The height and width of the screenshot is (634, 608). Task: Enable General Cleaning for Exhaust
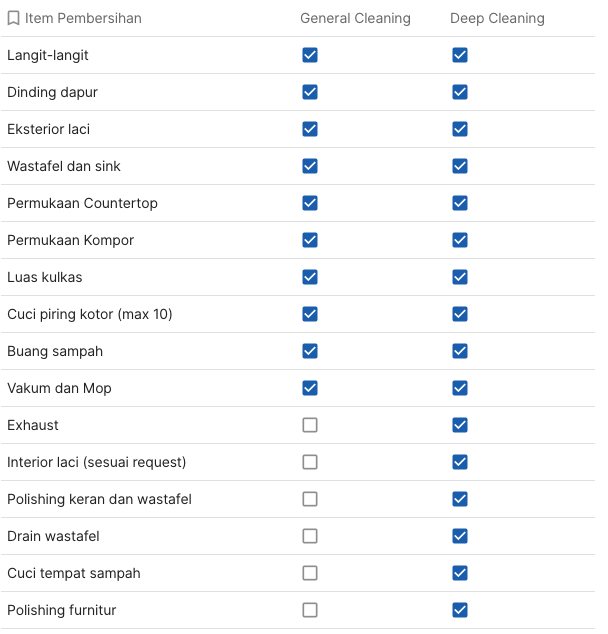310,425
